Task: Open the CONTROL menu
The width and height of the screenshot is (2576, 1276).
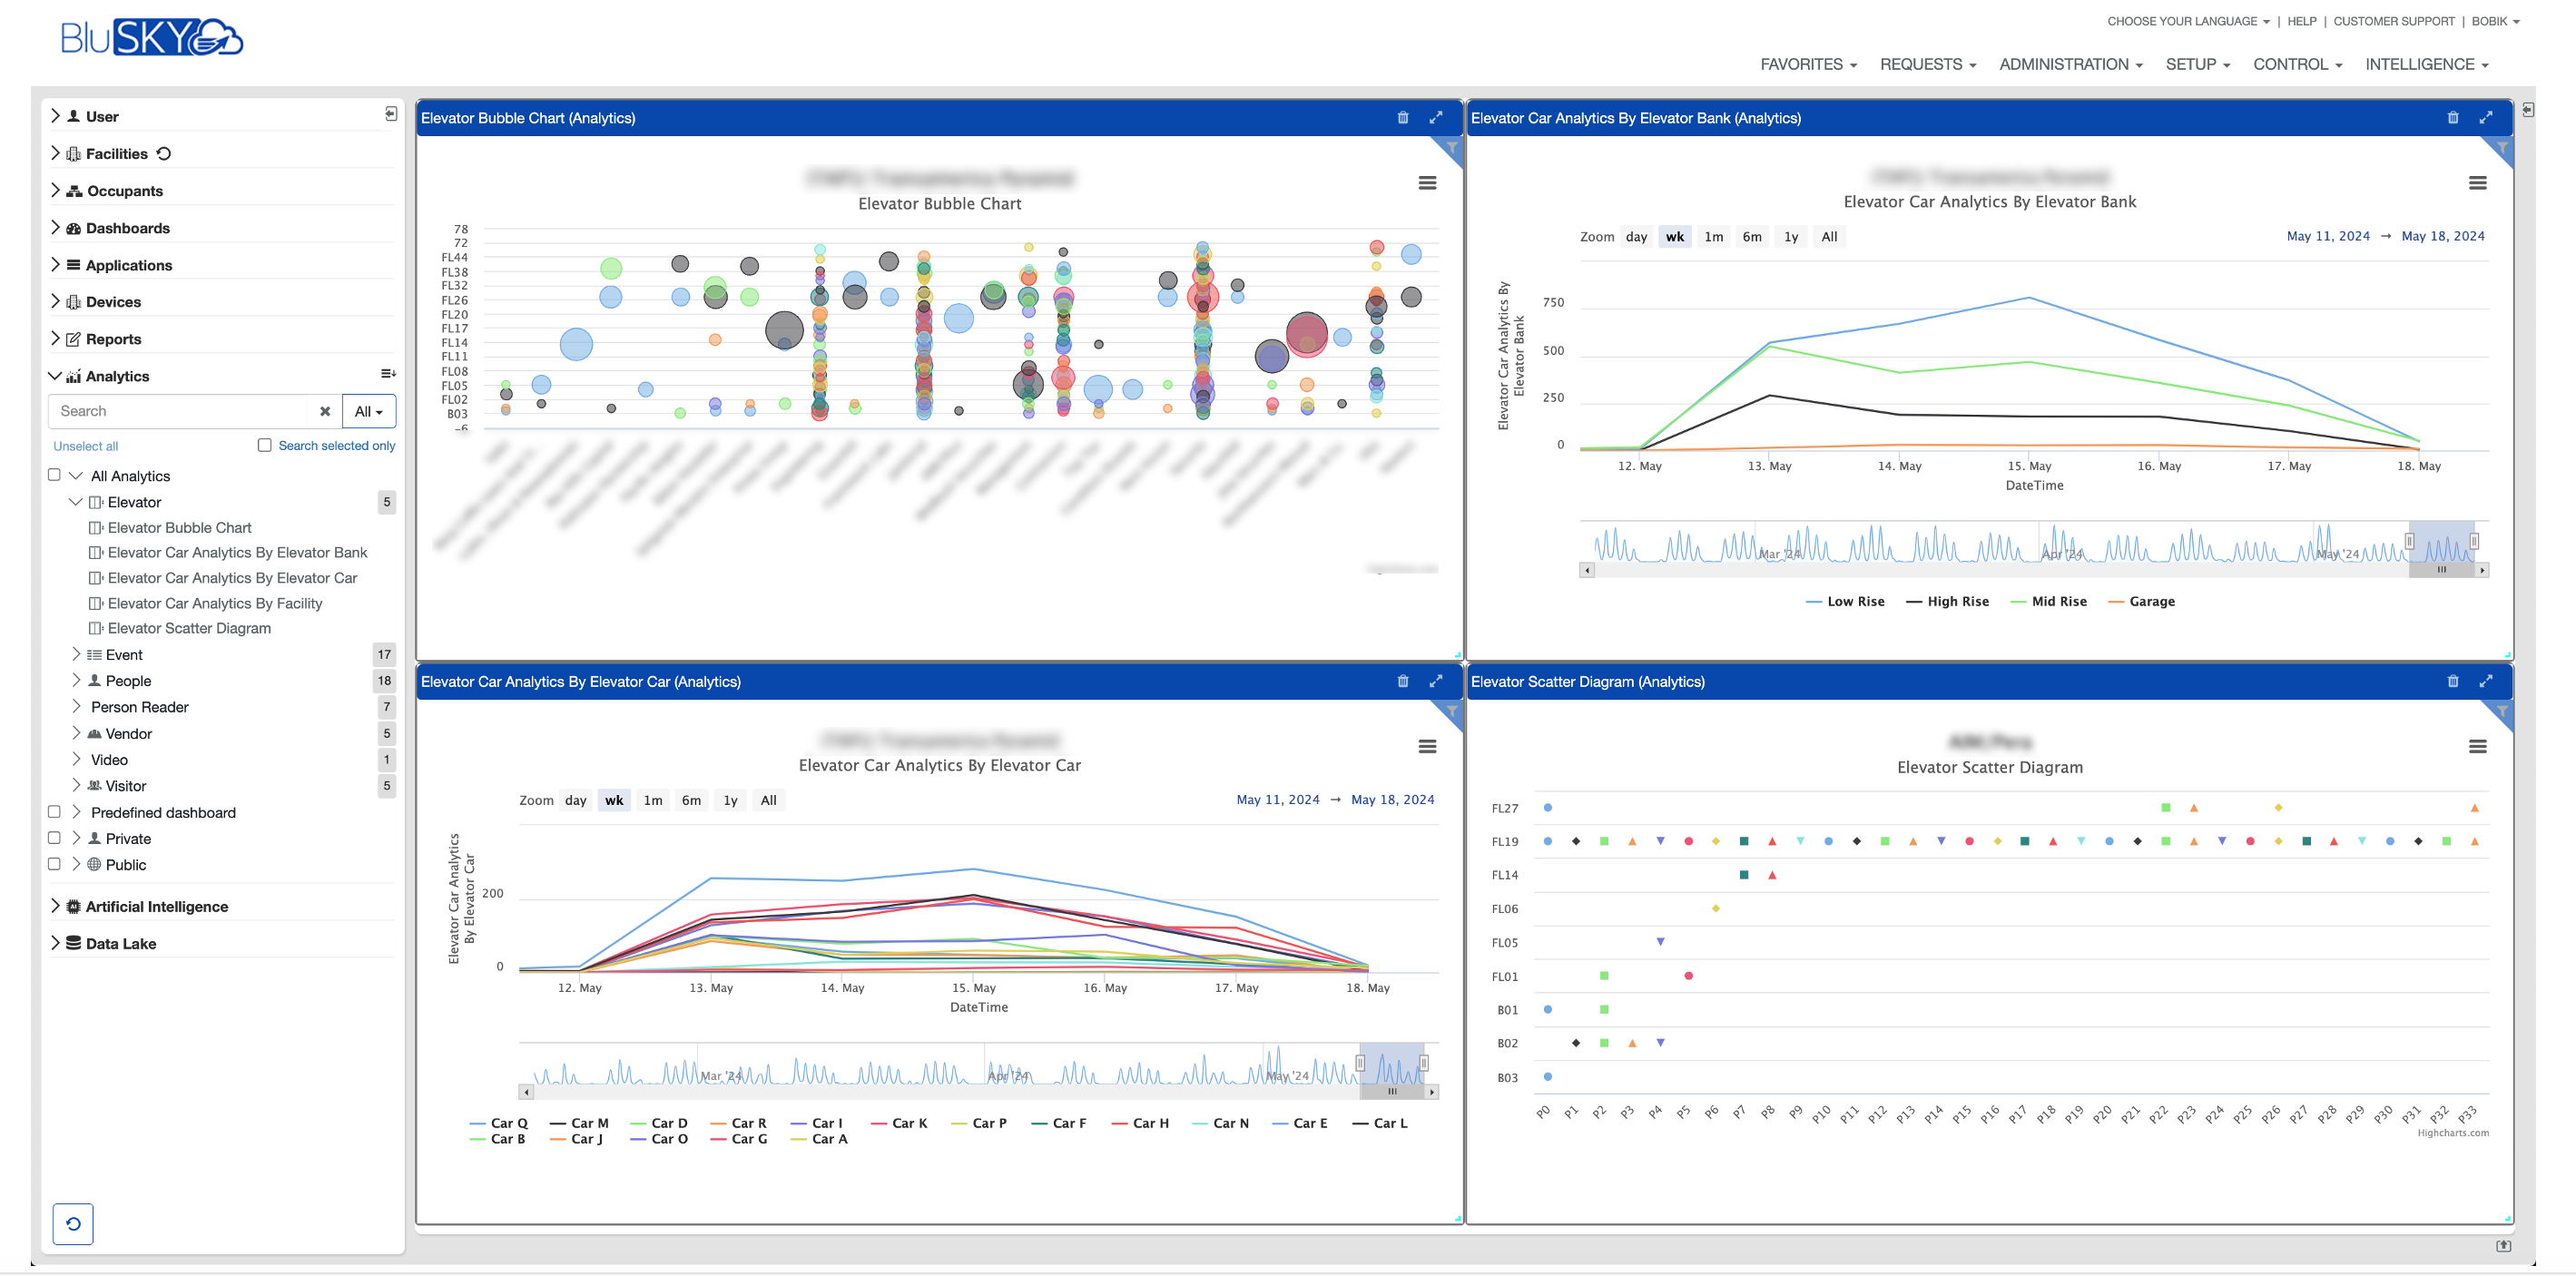Action: [2297, 64]
